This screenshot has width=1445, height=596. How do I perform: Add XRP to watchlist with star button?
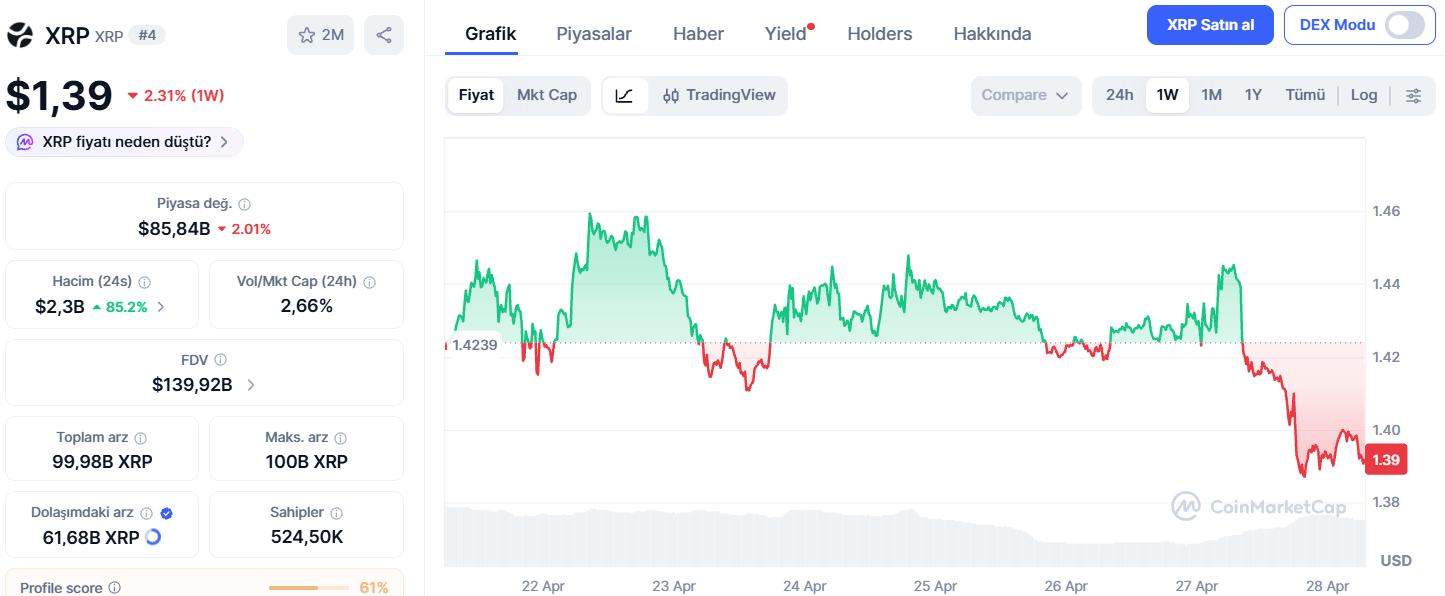pyautogui.click(x=320, y=35)
